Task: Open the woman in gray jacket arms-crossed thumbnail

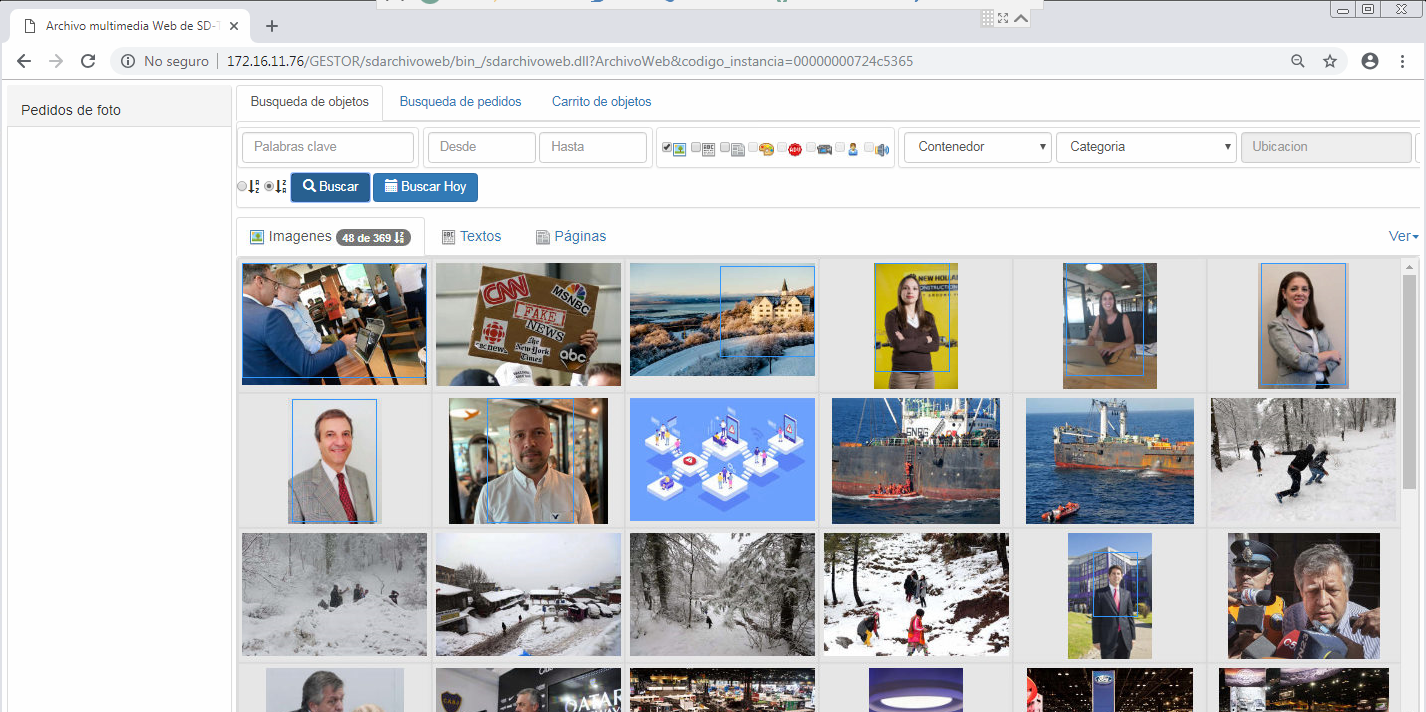Action: (x=1303, y=326)
